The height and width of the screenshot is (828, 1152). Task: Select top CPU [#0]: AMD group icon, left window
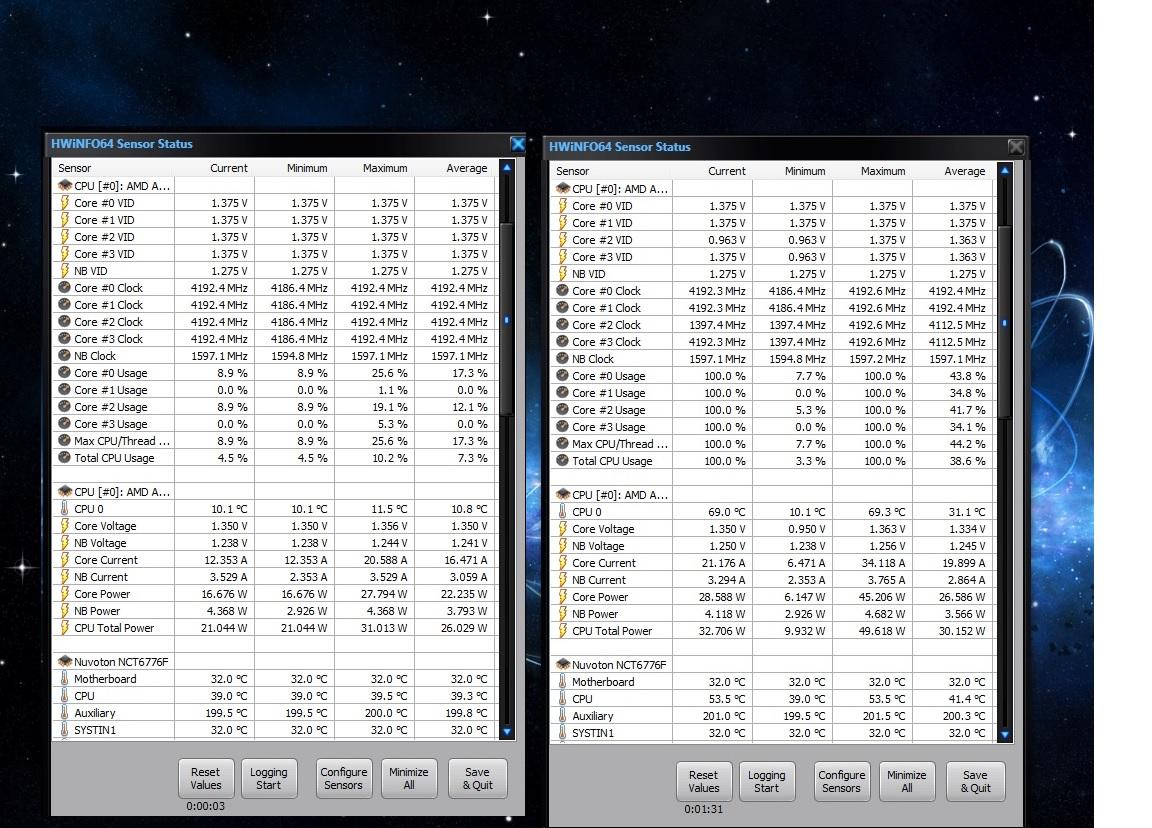point(65,186)
